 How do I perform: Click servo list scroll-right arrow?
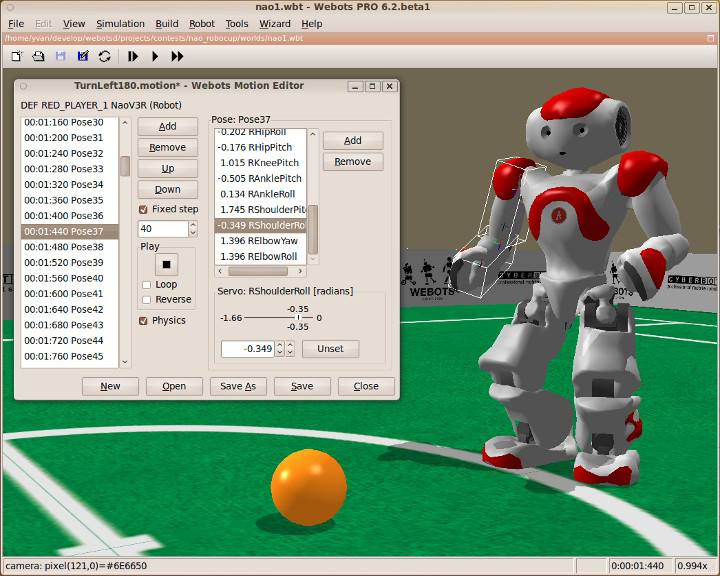pyautogui.click(x=300, y=271)
